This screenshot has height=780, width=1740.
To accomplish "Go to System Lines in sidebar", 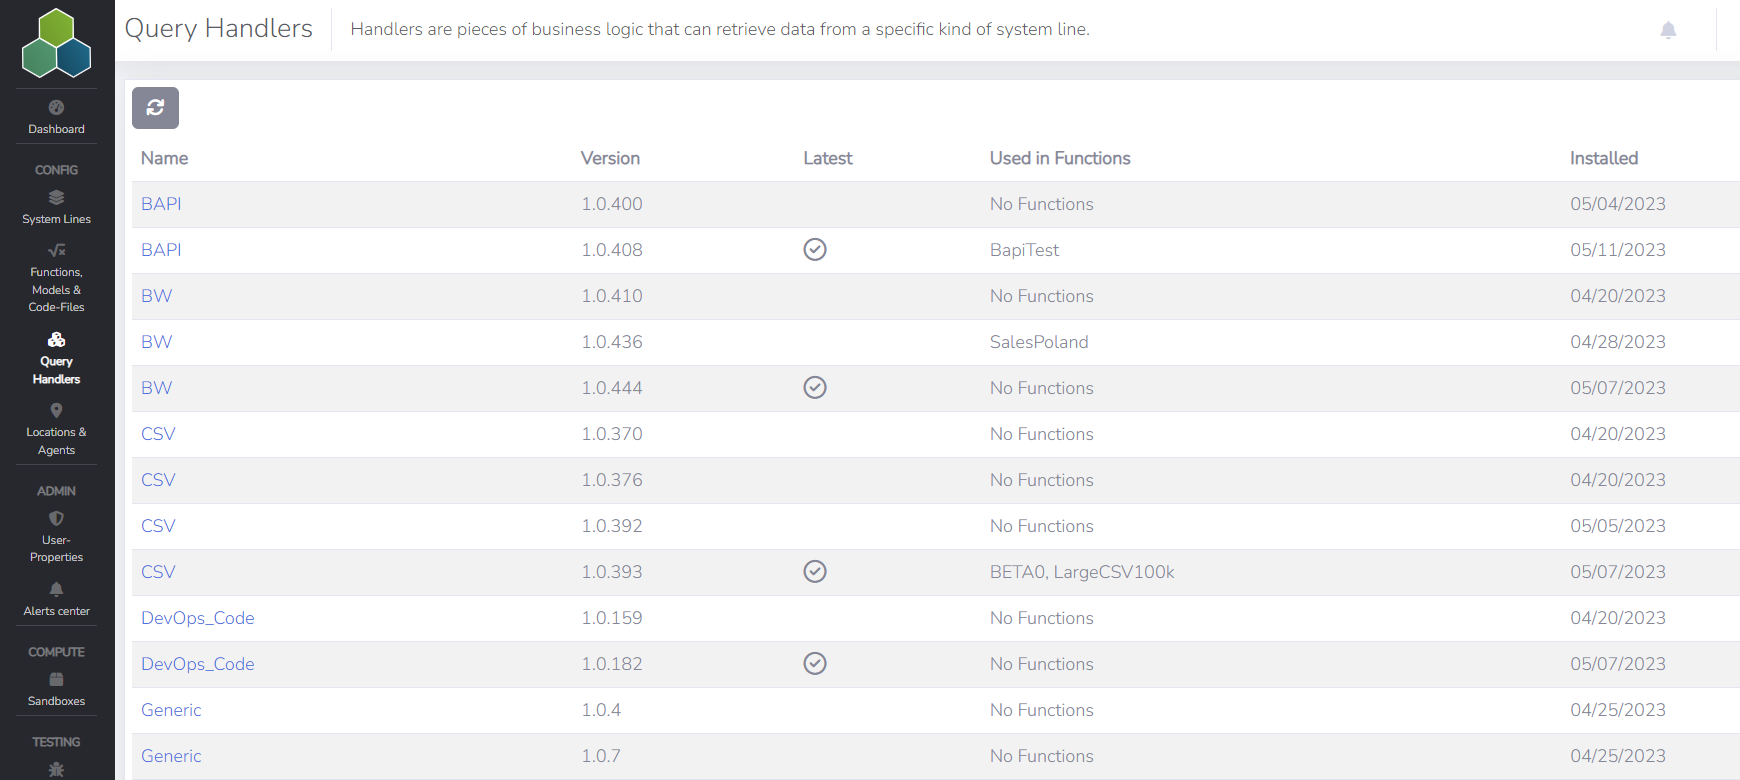I will pos(56,208).
